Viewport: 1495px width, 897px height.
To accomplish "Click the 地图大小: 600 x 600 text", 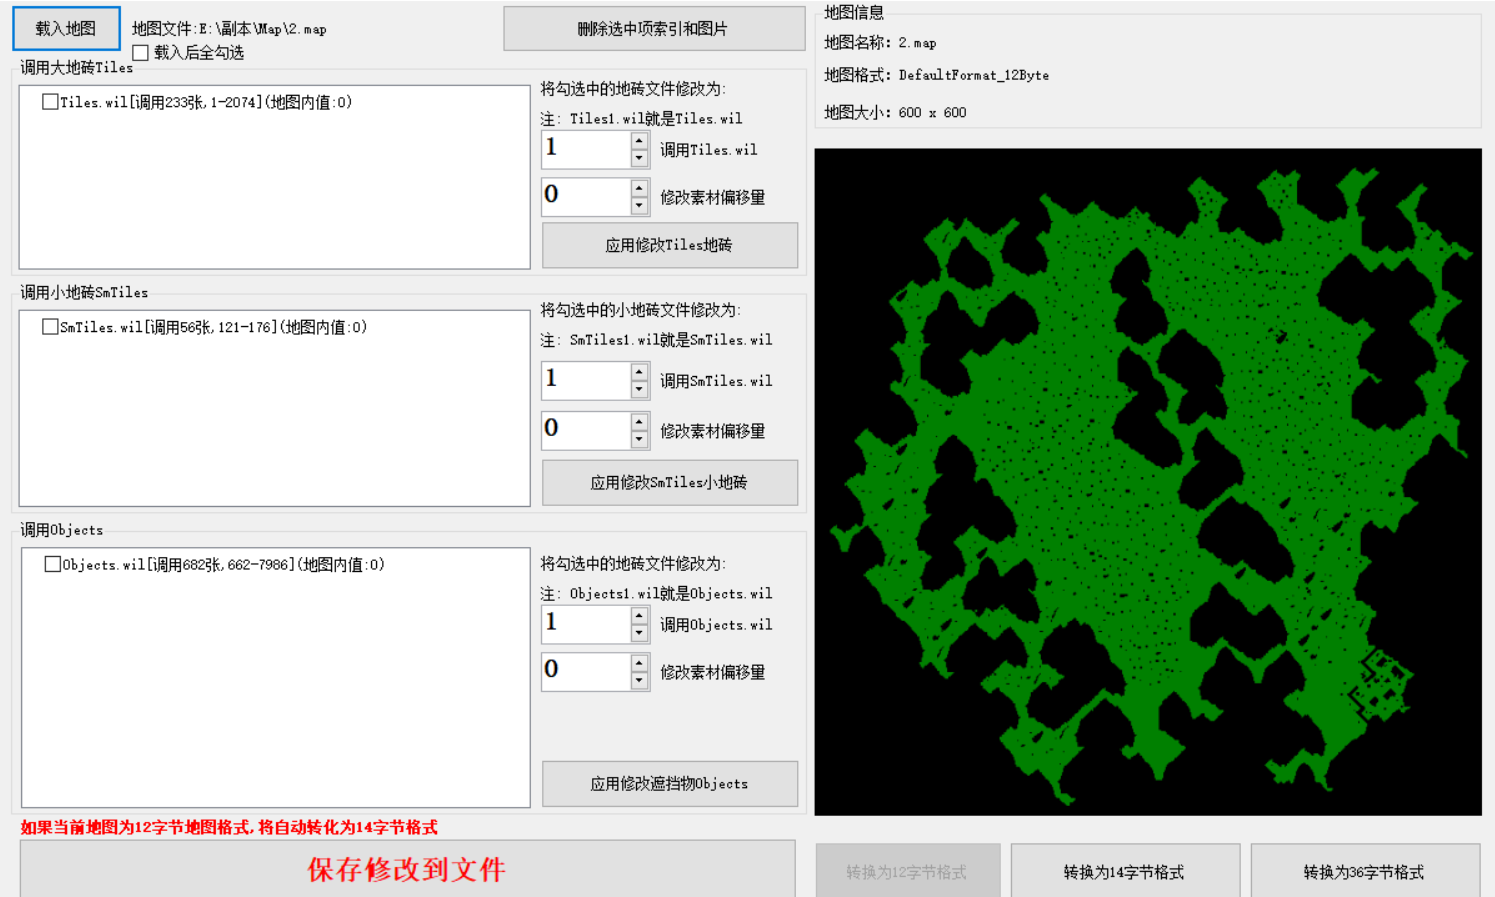I will tap(895, 112).
